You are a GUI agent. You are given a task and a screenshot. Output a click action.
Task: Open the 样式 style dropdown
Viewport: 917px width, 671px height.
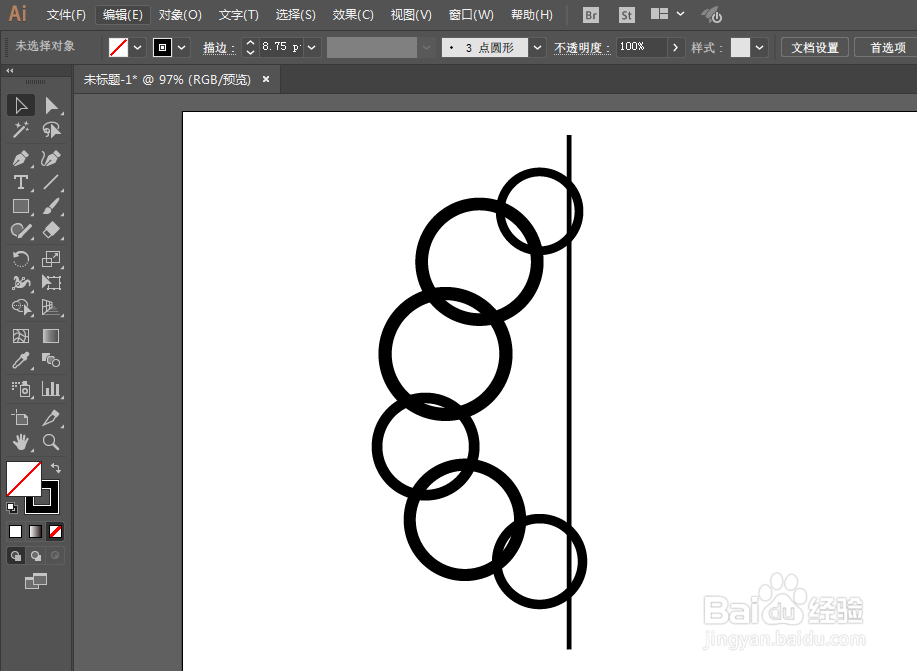pos(757,46)
